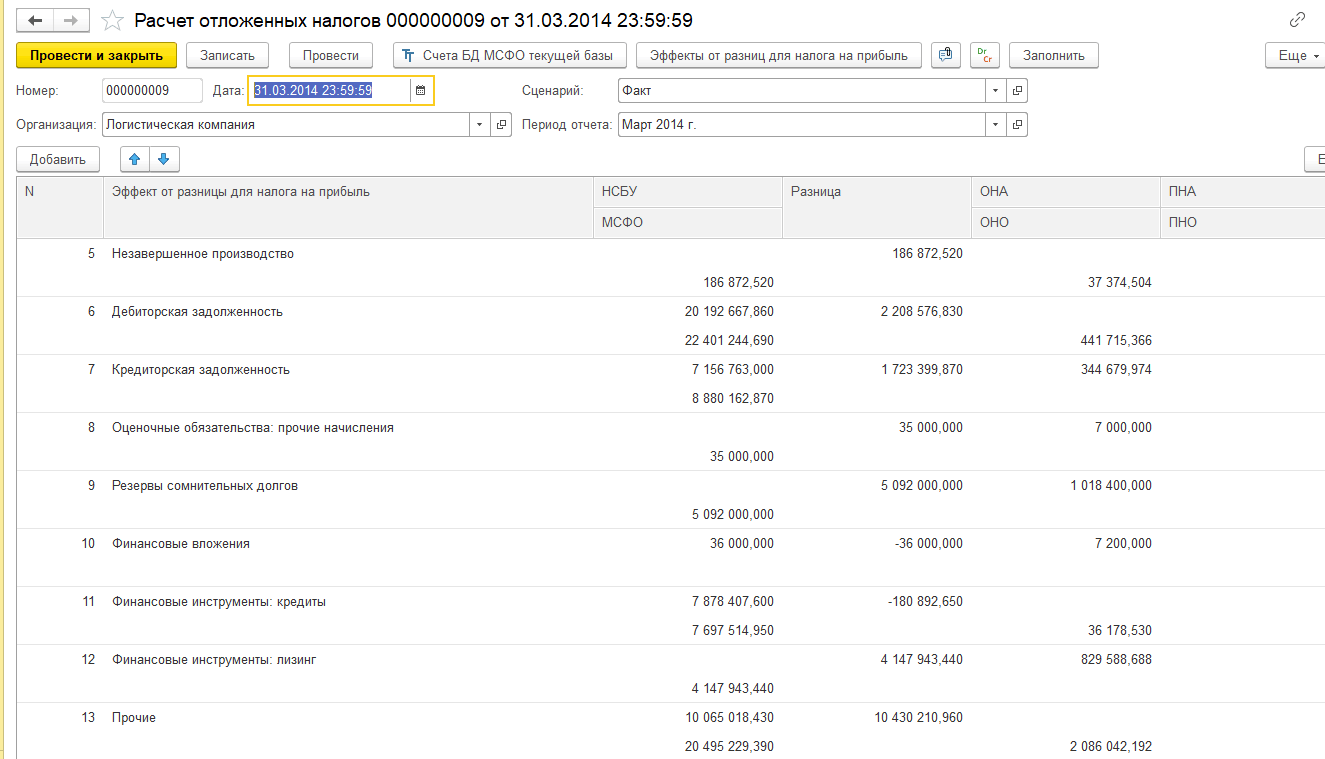1325x759 pixels.
Task: Click the Добавить button
Action: pyautogui.click(x=58, y=159)
